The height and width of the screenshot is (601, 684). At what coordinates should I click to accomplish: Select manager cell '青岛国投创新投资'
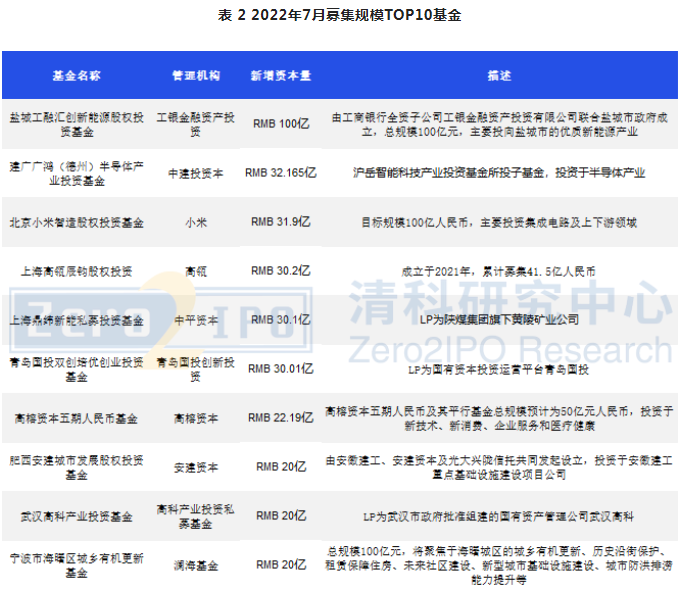coord(195,370)
